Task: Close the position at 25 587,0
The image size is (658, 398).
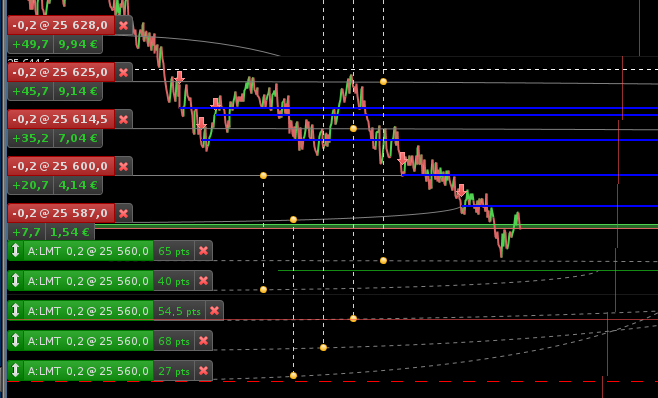Action: click(x=123, y=214)
